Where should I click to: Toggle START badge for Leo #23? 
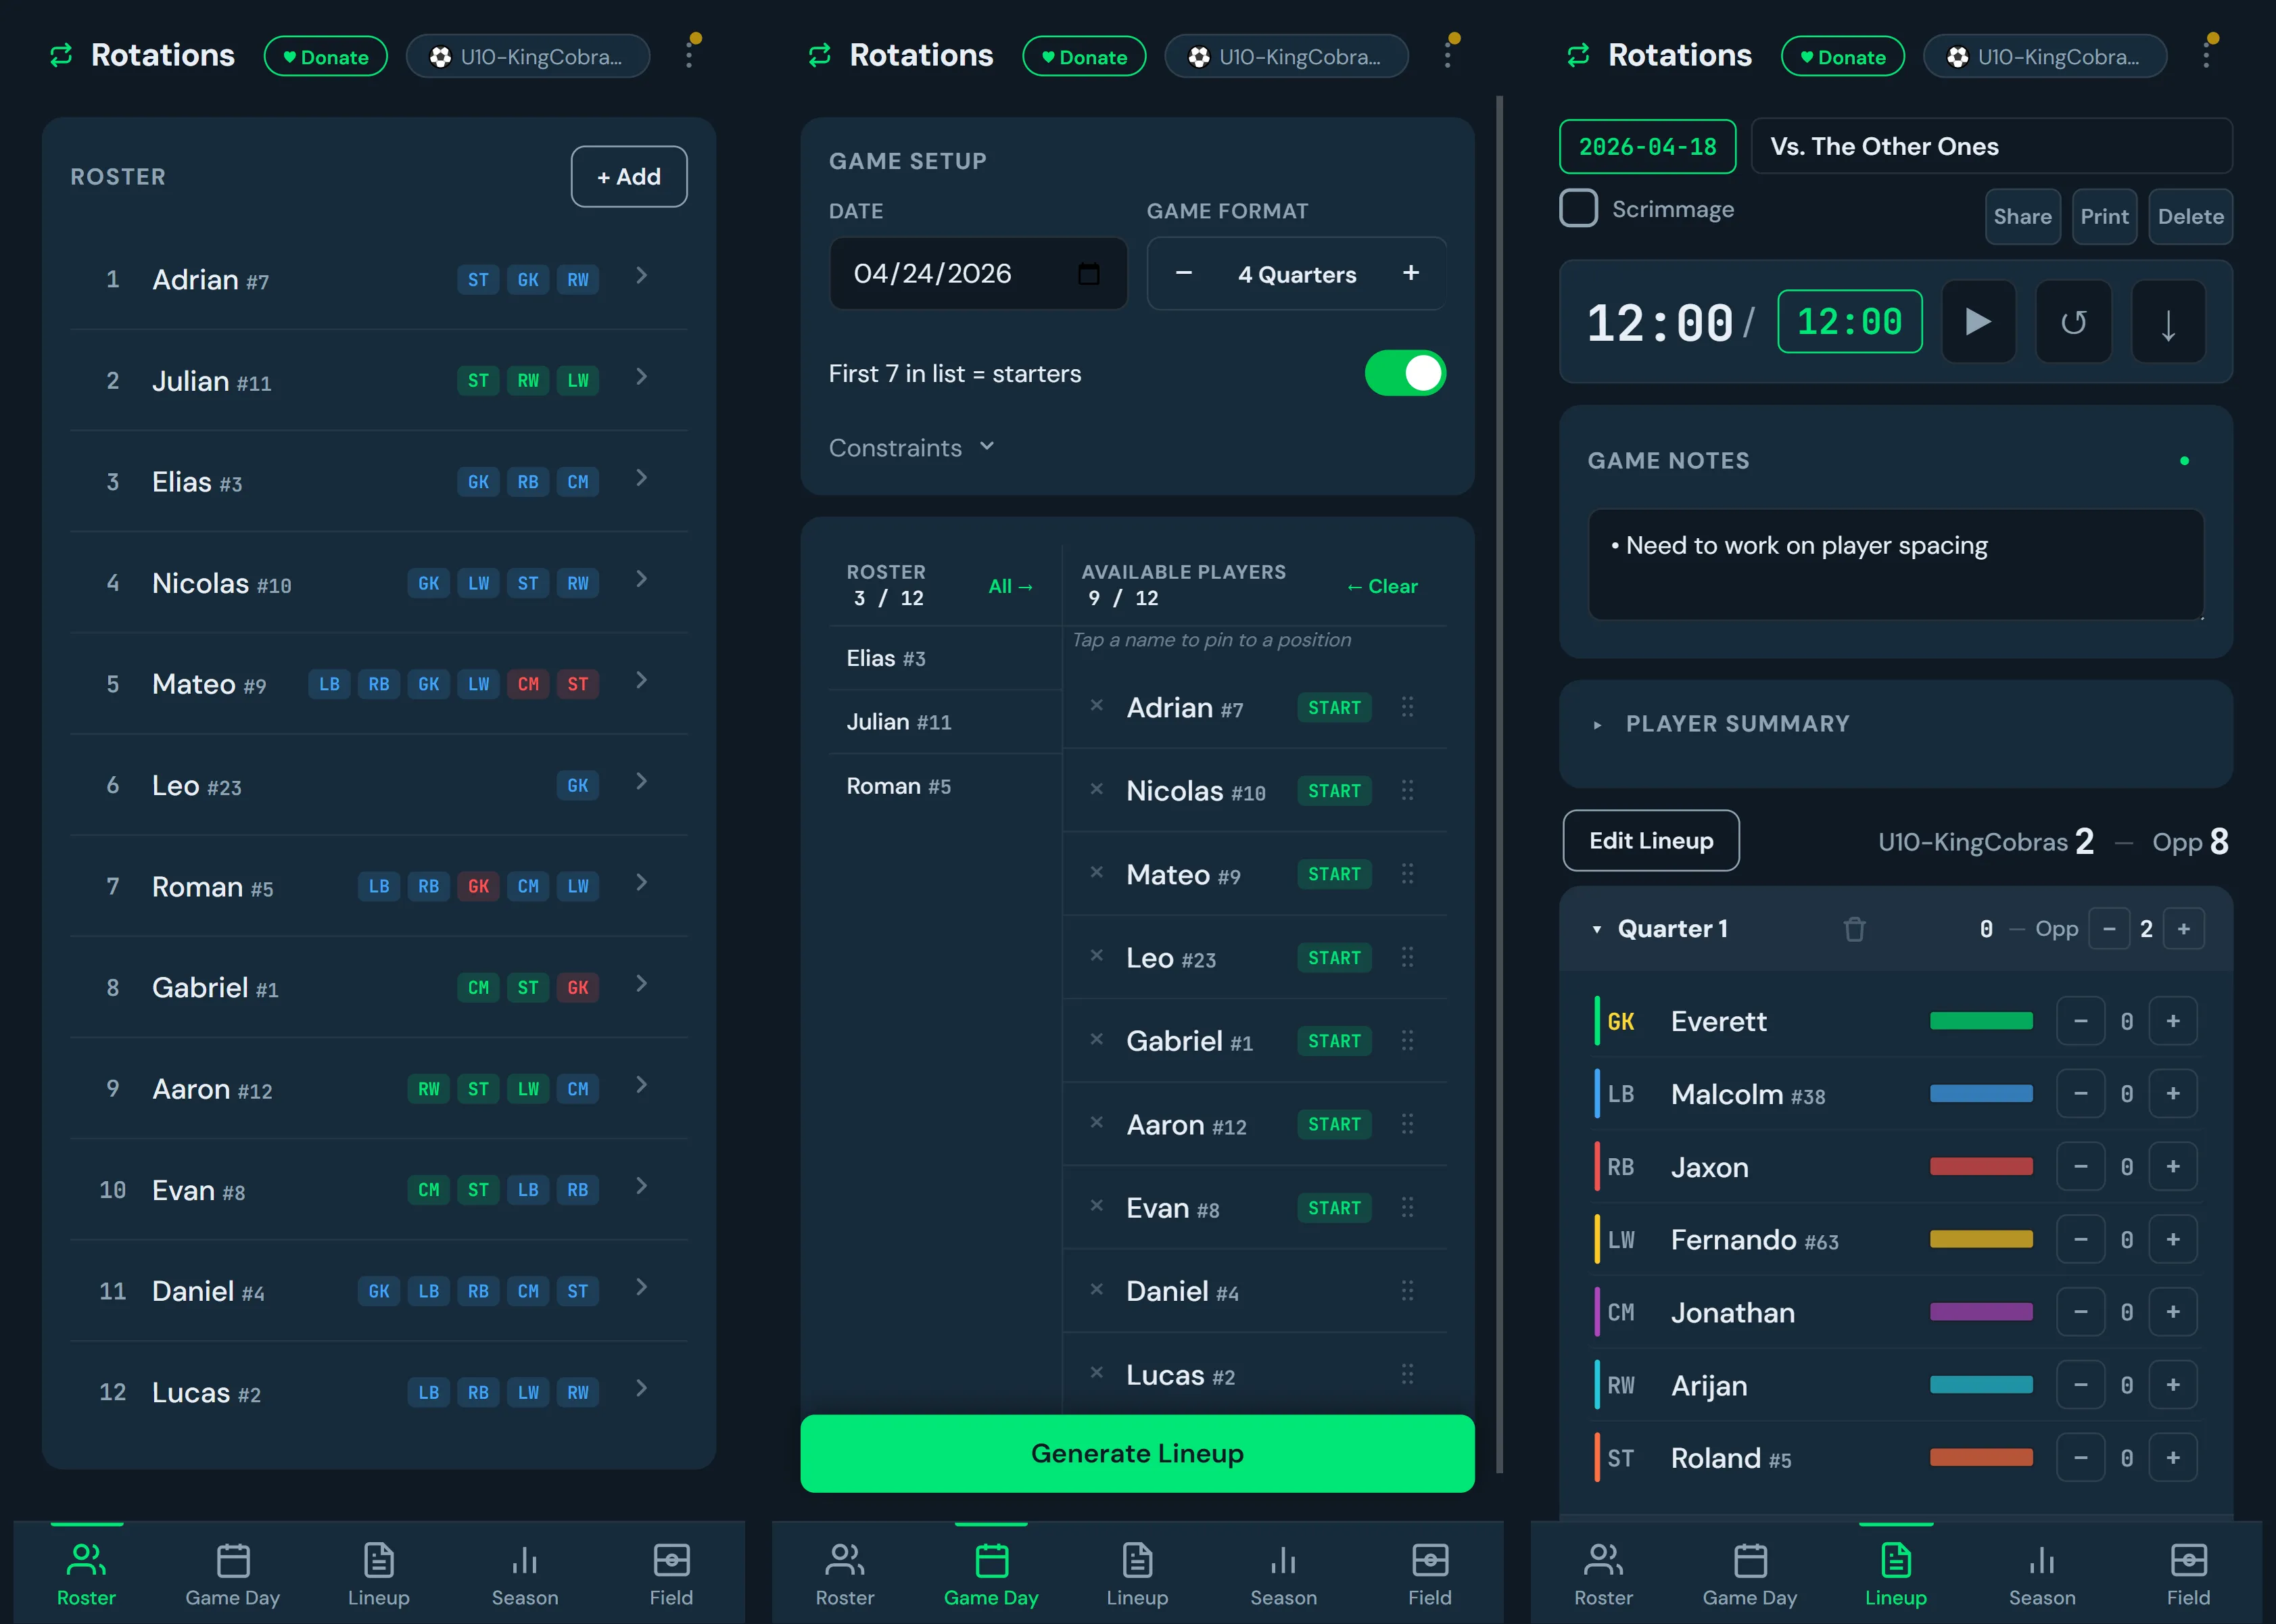1334,958
